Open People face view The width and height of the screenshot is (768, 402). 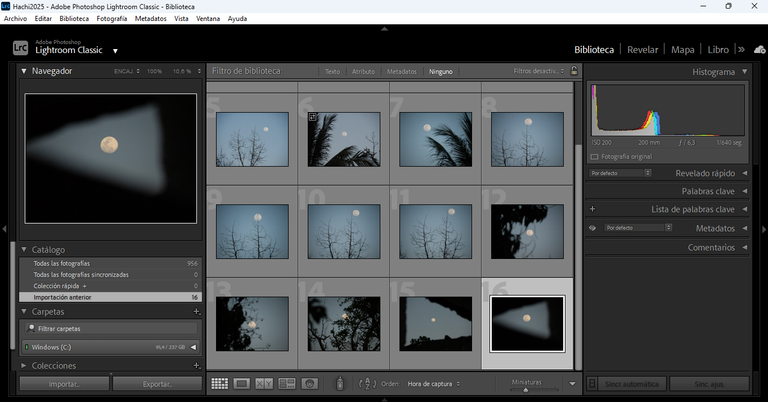click(x=310, y=384)
